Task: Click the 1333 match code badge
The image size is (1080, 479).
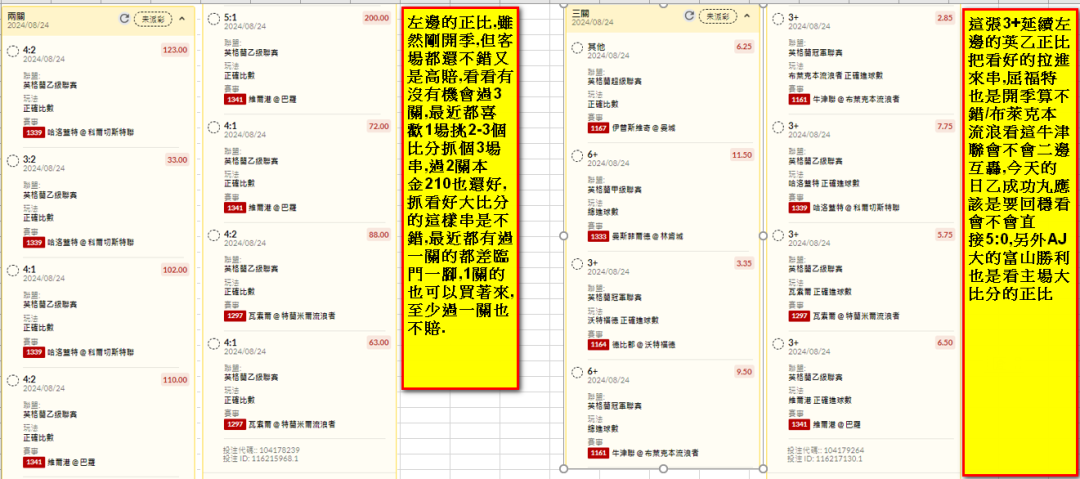Action: pos(597,236)
